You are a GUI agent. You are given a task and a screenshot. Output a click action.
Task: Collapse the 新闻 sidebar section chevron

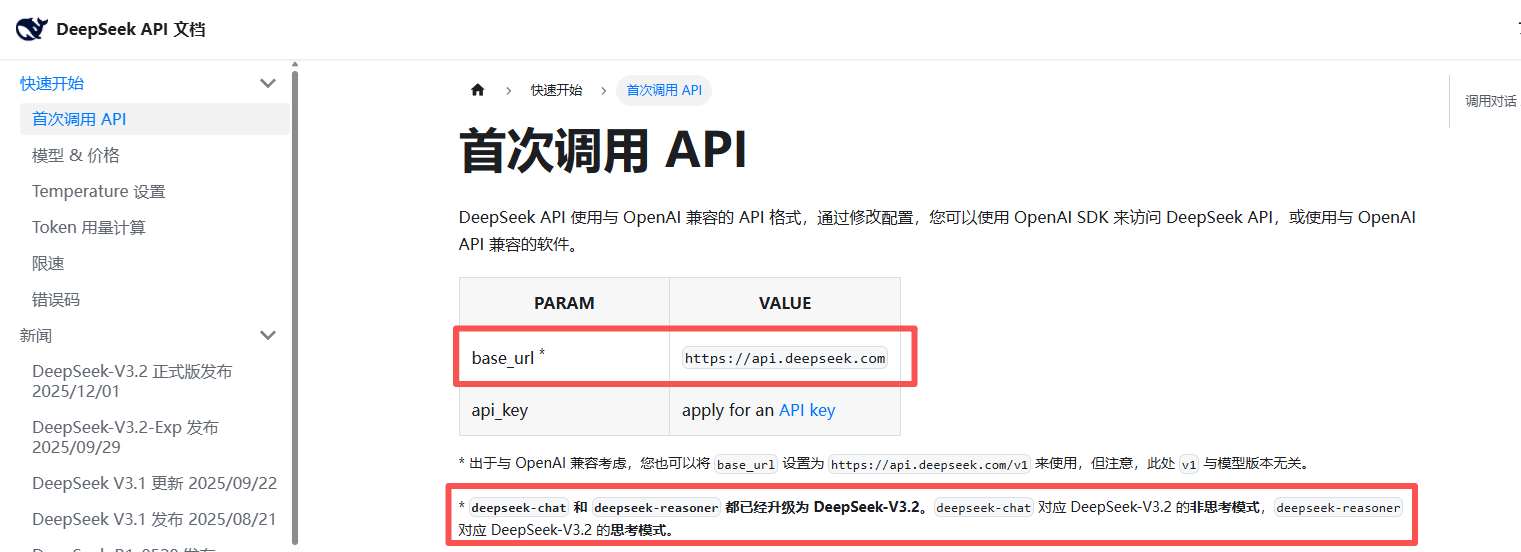[268, 336]
